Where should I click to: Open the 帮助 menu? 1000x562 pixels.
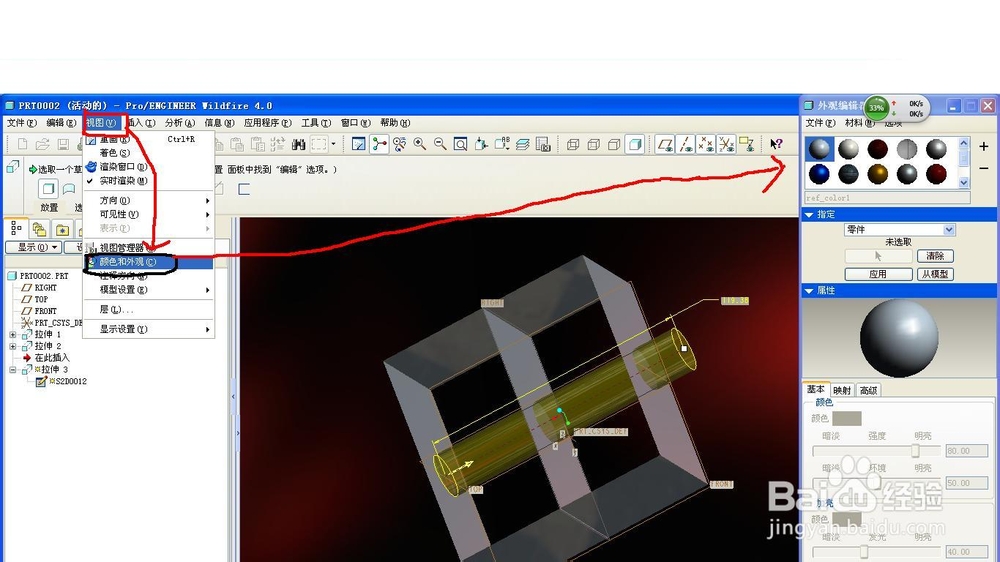coord(395,122)
